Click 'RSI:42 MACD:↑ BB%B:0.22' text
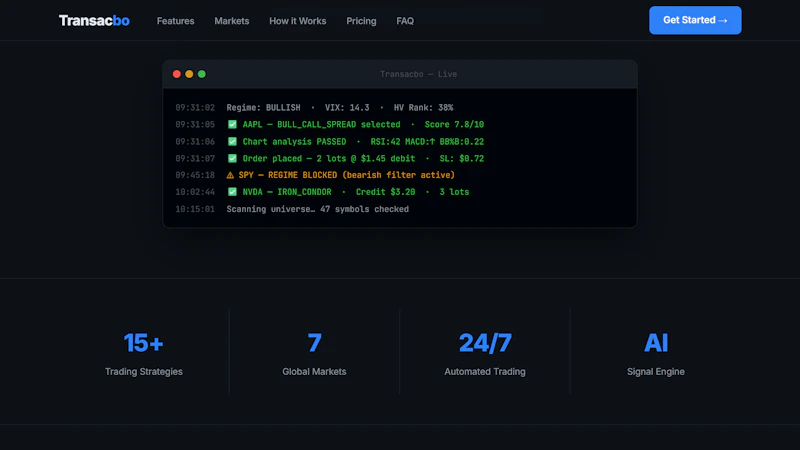The image size is (800, 450). pos(427,141)
